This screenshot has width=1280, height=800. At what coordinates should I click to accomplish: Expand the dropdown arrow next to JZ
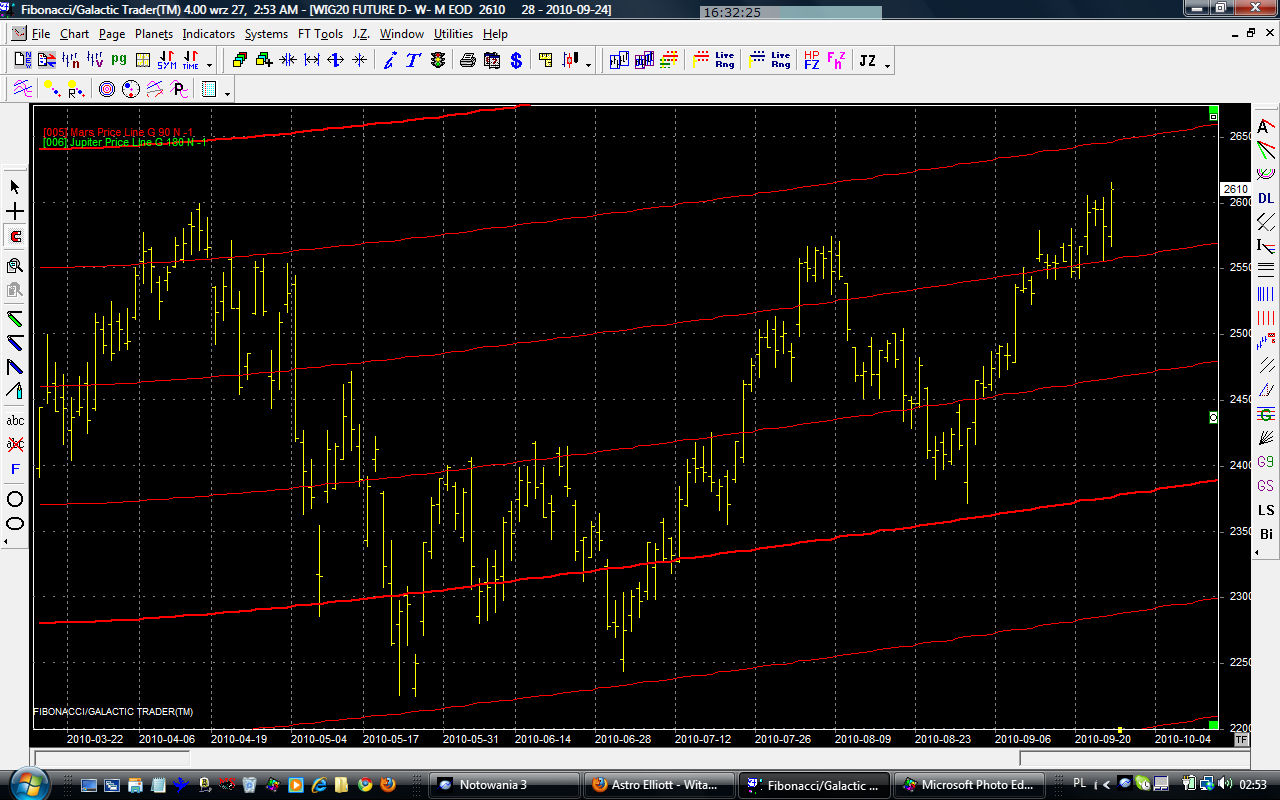887,65
